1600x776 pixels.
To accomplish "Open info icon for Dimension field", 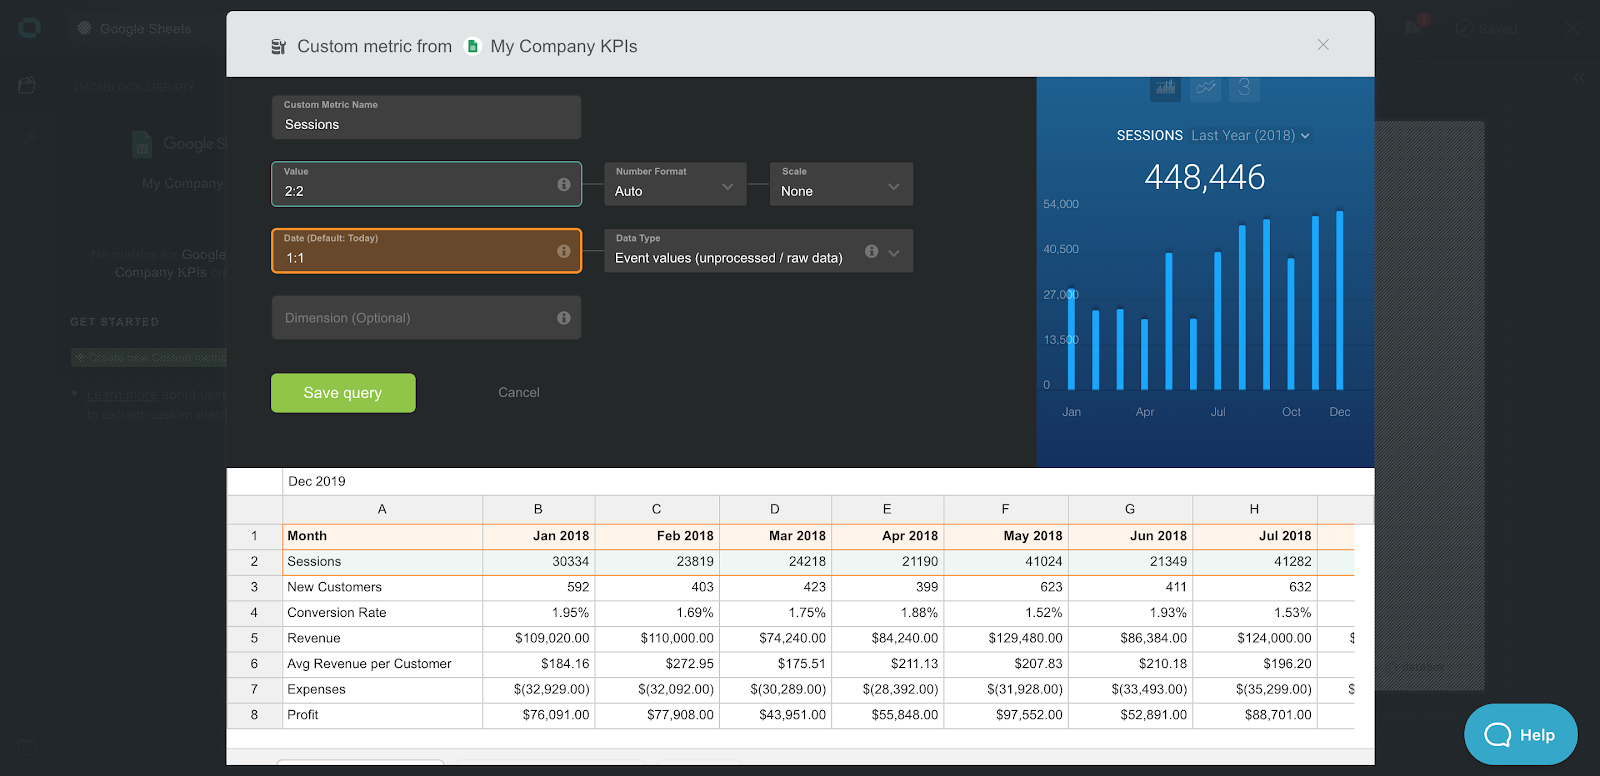I will point(564,318).
